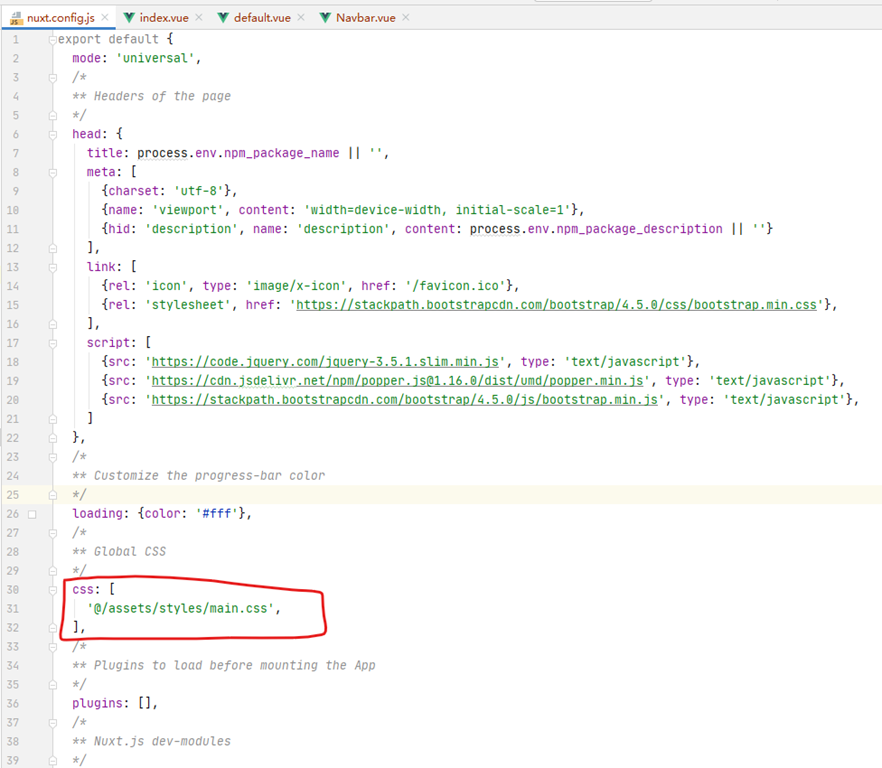
Task: Open the default.vue tab
Action: pyautogui.click(x=262, y=17)
